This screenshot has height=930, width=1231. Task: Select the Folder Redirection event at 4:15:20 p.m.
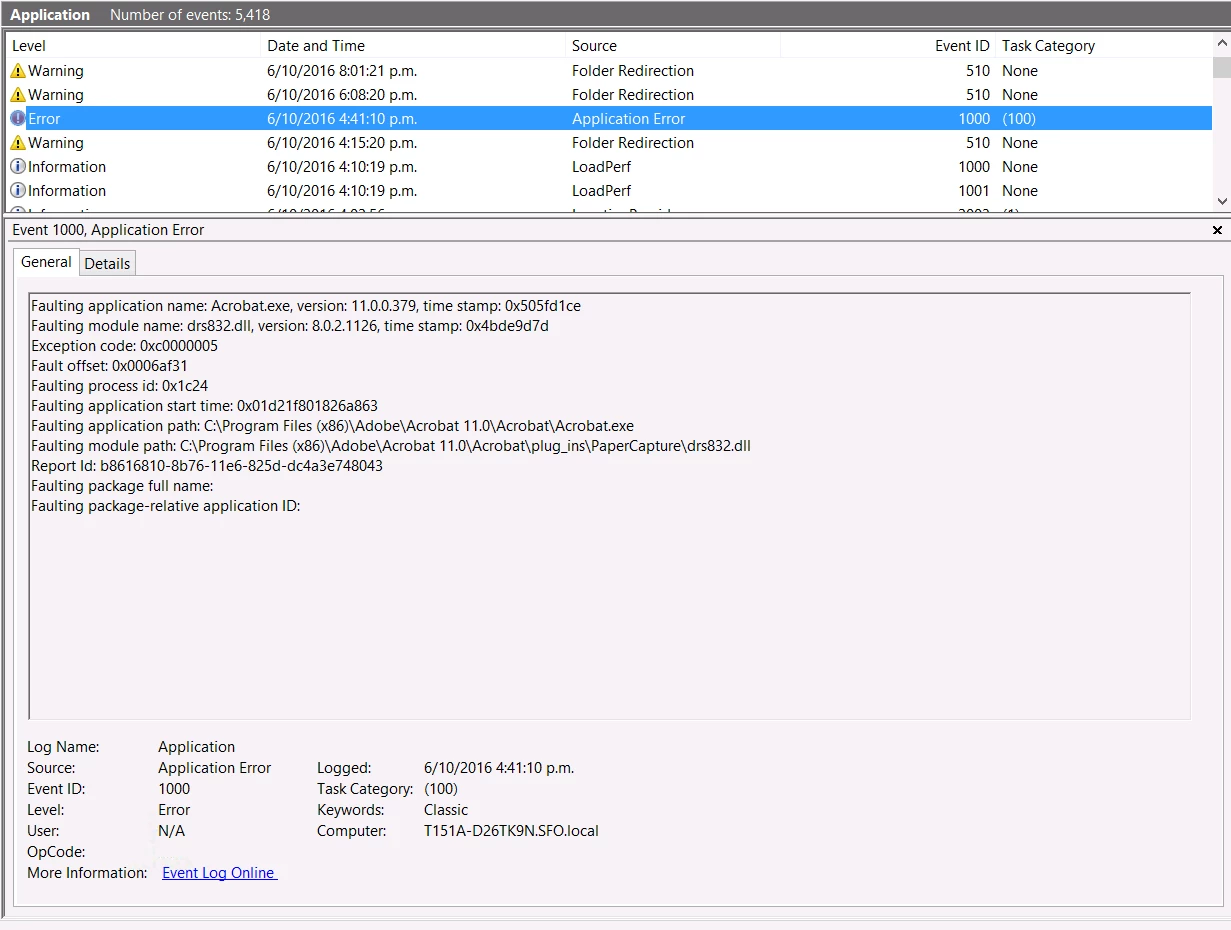[x=609, y=143]
